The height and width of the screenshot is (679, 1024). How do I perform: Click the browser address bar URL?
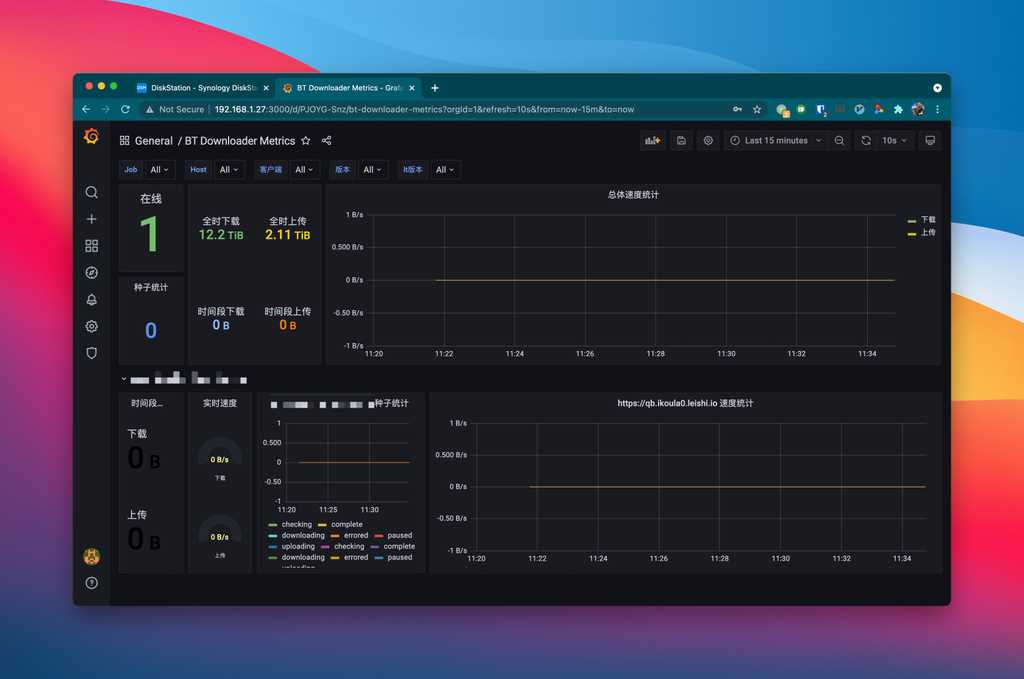pos(424,109)
